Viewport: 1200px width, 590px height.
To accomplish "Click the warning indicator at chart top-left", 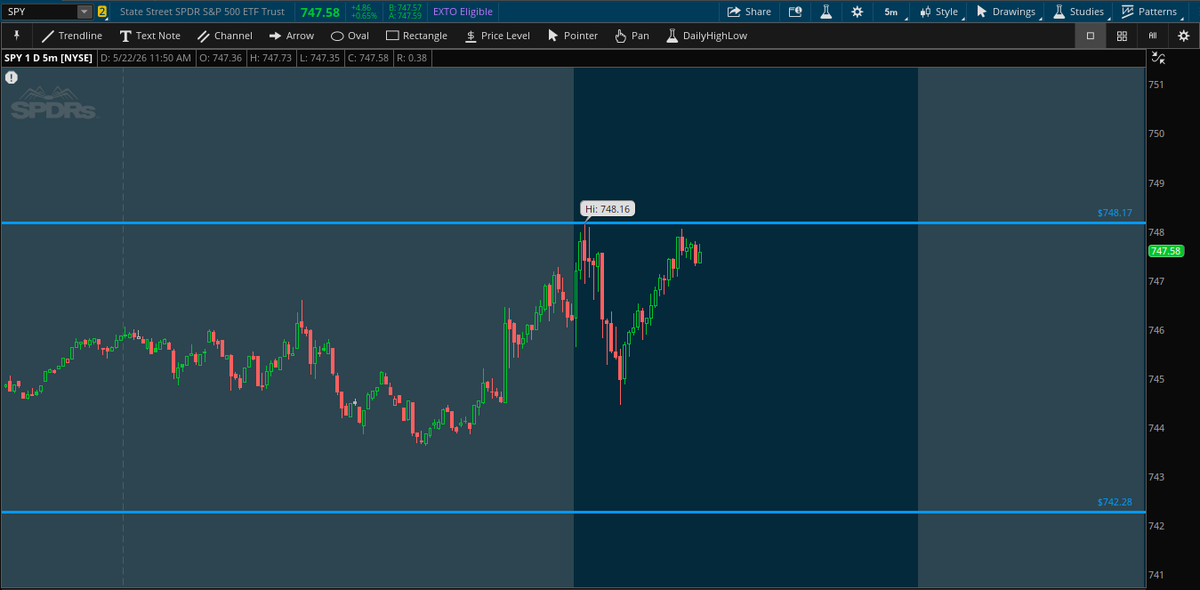I will tap(11, 76).
